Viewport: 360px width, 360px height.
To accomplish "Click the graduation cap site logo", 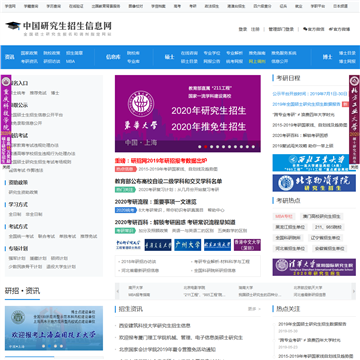I will point(13,26).
